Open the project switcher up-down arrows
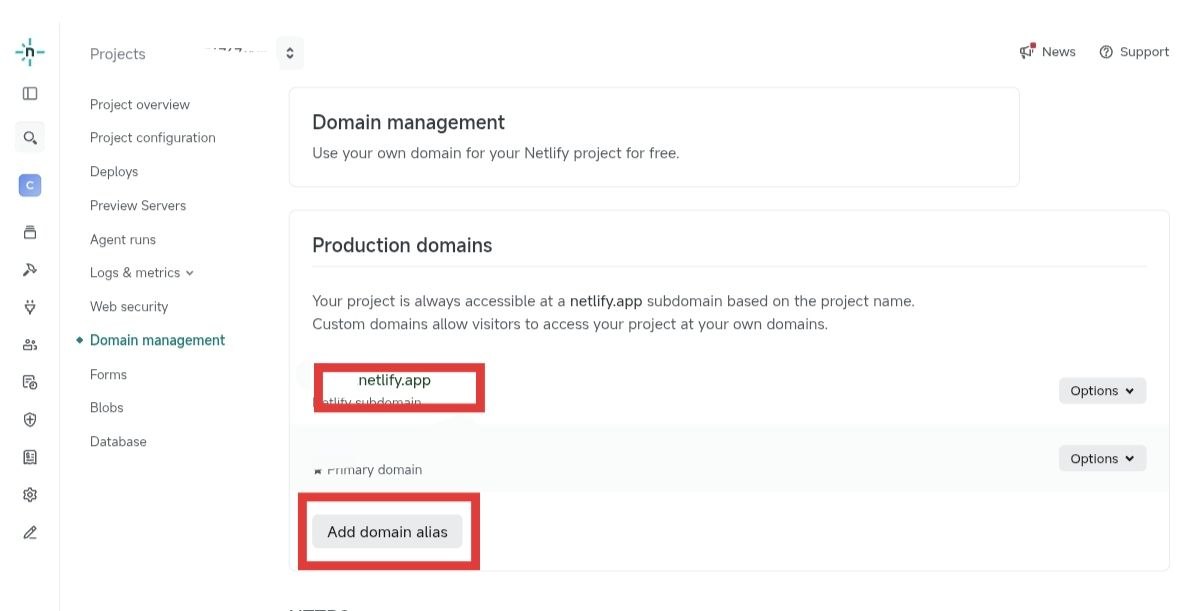This screenshot has width=1199, height=611. click(x=290, y=54)
